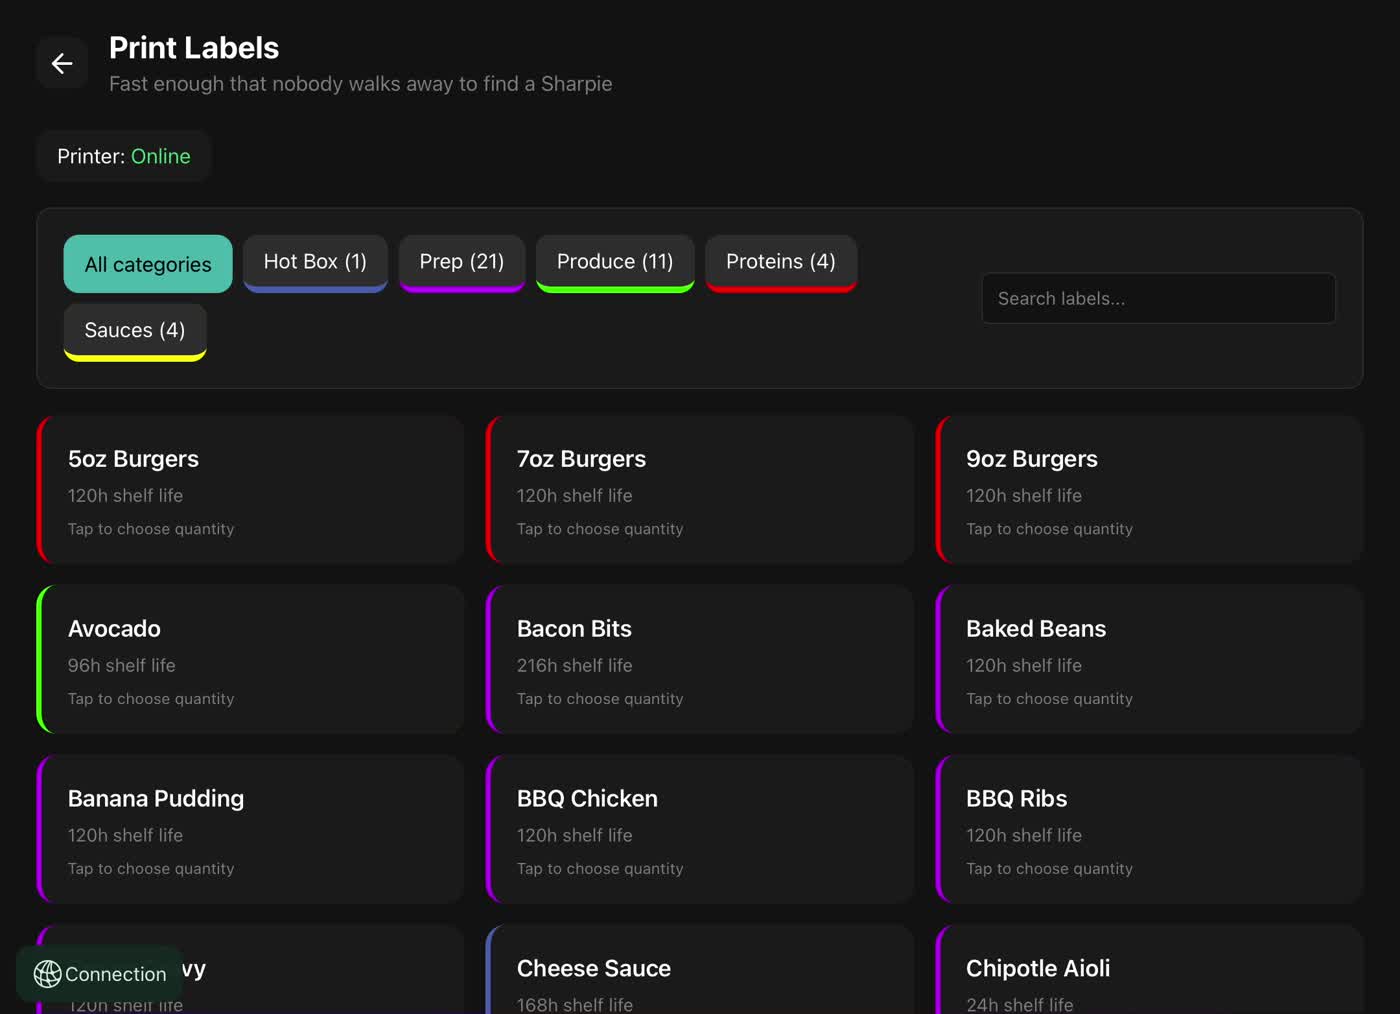Click the green Online status text
The width and height of the screenshot is (1400, 1014).
(161, 156)
